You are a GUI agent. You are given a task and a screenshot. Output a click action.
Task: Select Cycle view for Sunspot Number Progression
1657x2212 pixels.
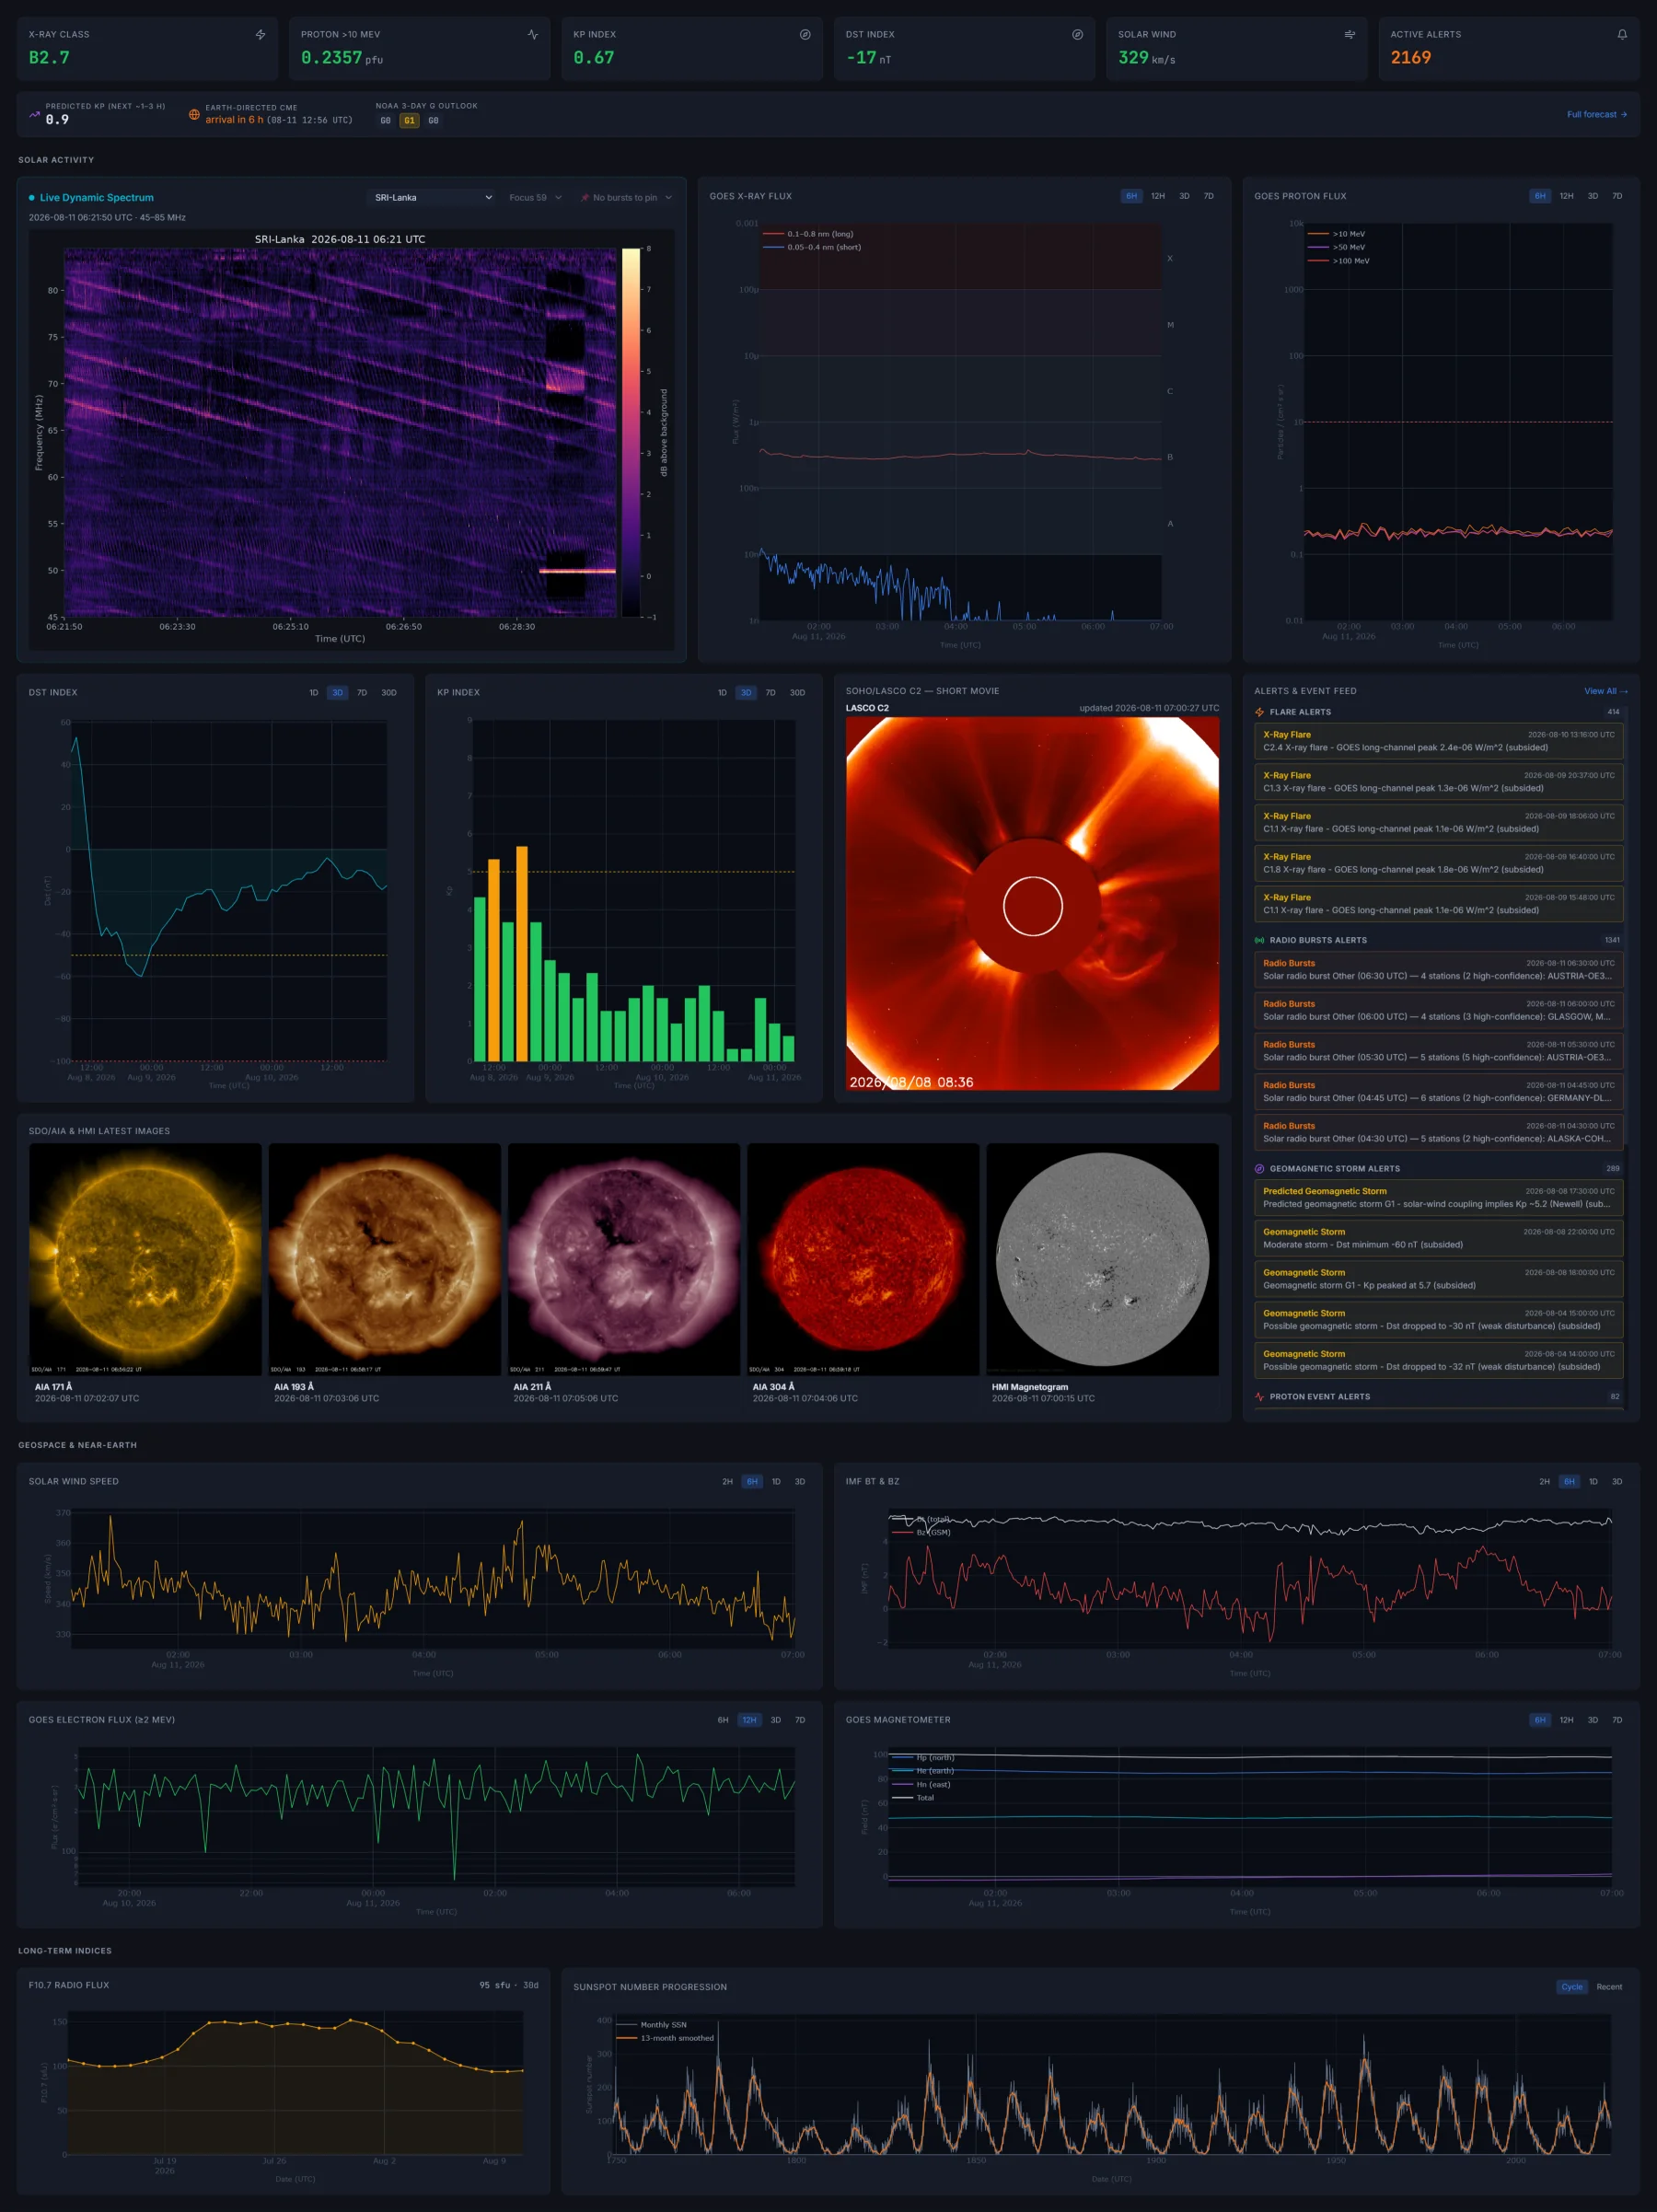click(x=1572, y=1987)
